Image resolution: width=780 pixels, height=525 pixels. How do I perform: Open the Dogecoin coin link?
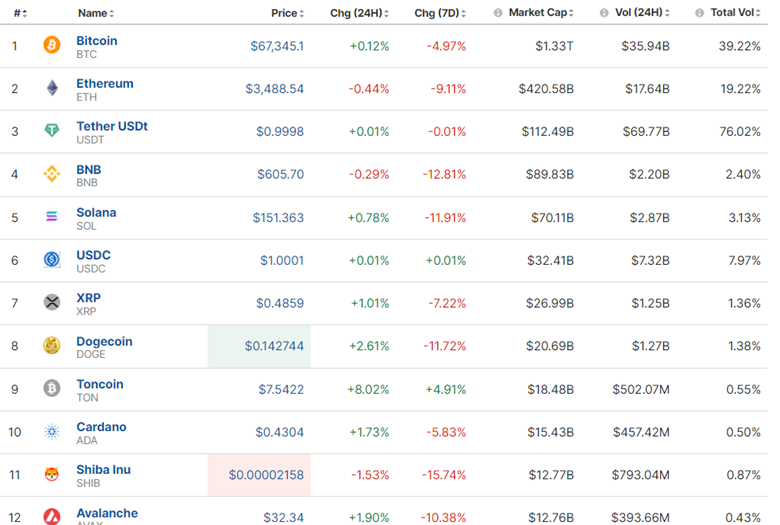click(x=104, y=341)
